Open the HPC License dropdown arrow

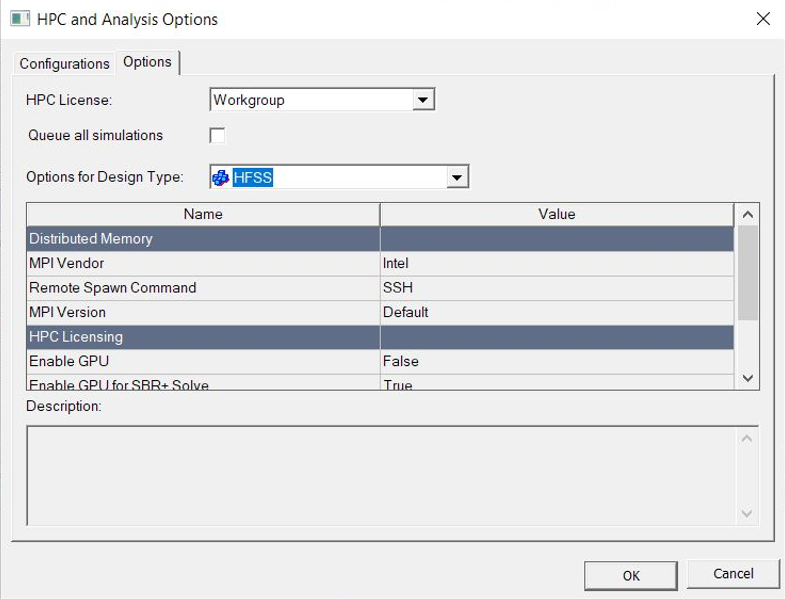point(423,100)
